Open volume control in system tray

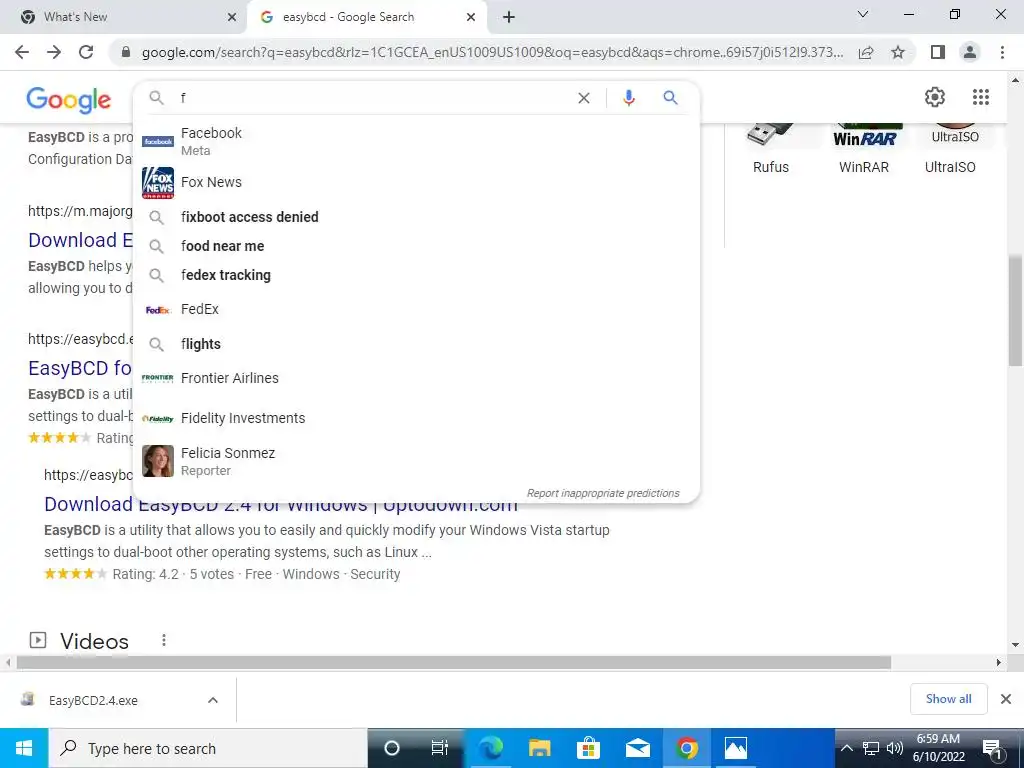coord(895,748)
